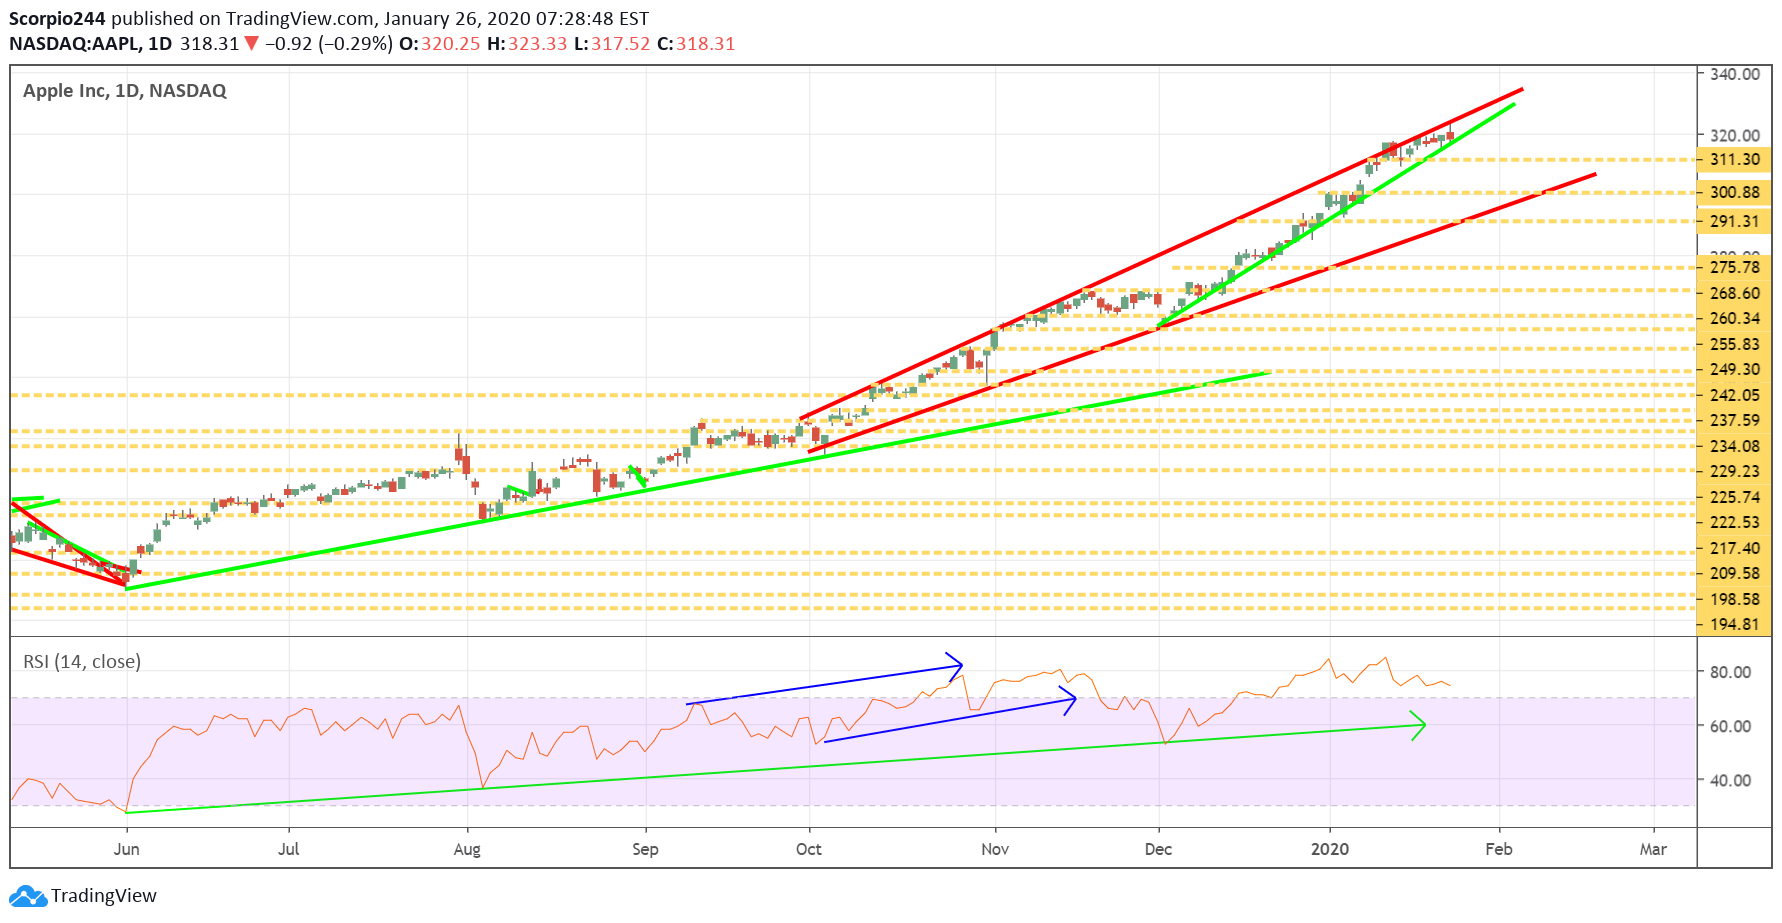1782x923 pixels.
Task: Click the Aug label on time axis
Action: (x=467, y=851)
